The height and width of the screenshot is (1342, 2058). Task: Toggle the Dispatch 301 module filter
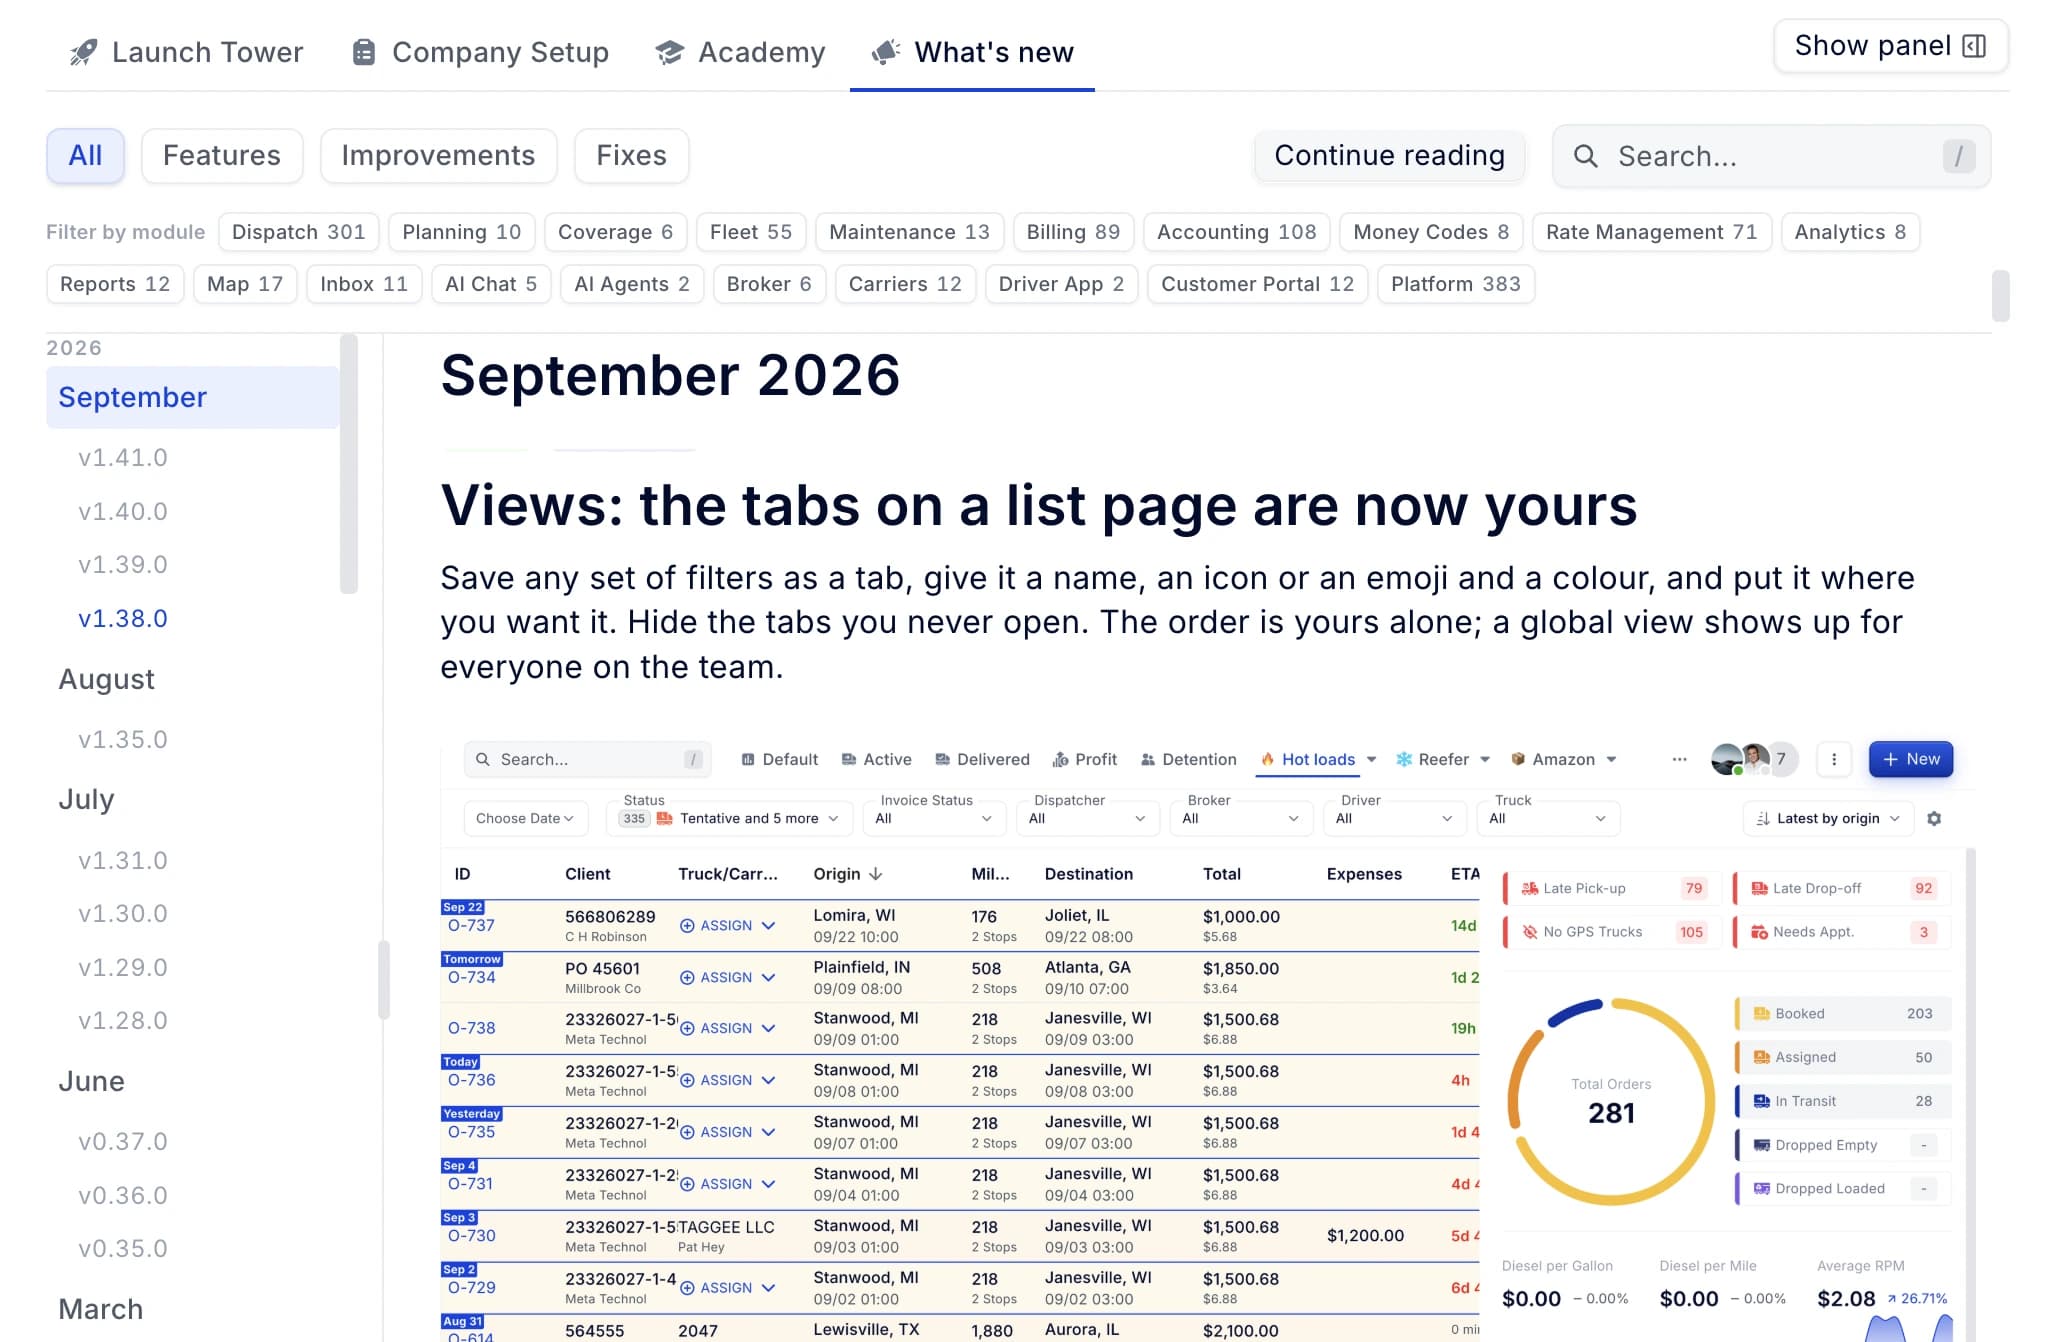click(298, 232)
